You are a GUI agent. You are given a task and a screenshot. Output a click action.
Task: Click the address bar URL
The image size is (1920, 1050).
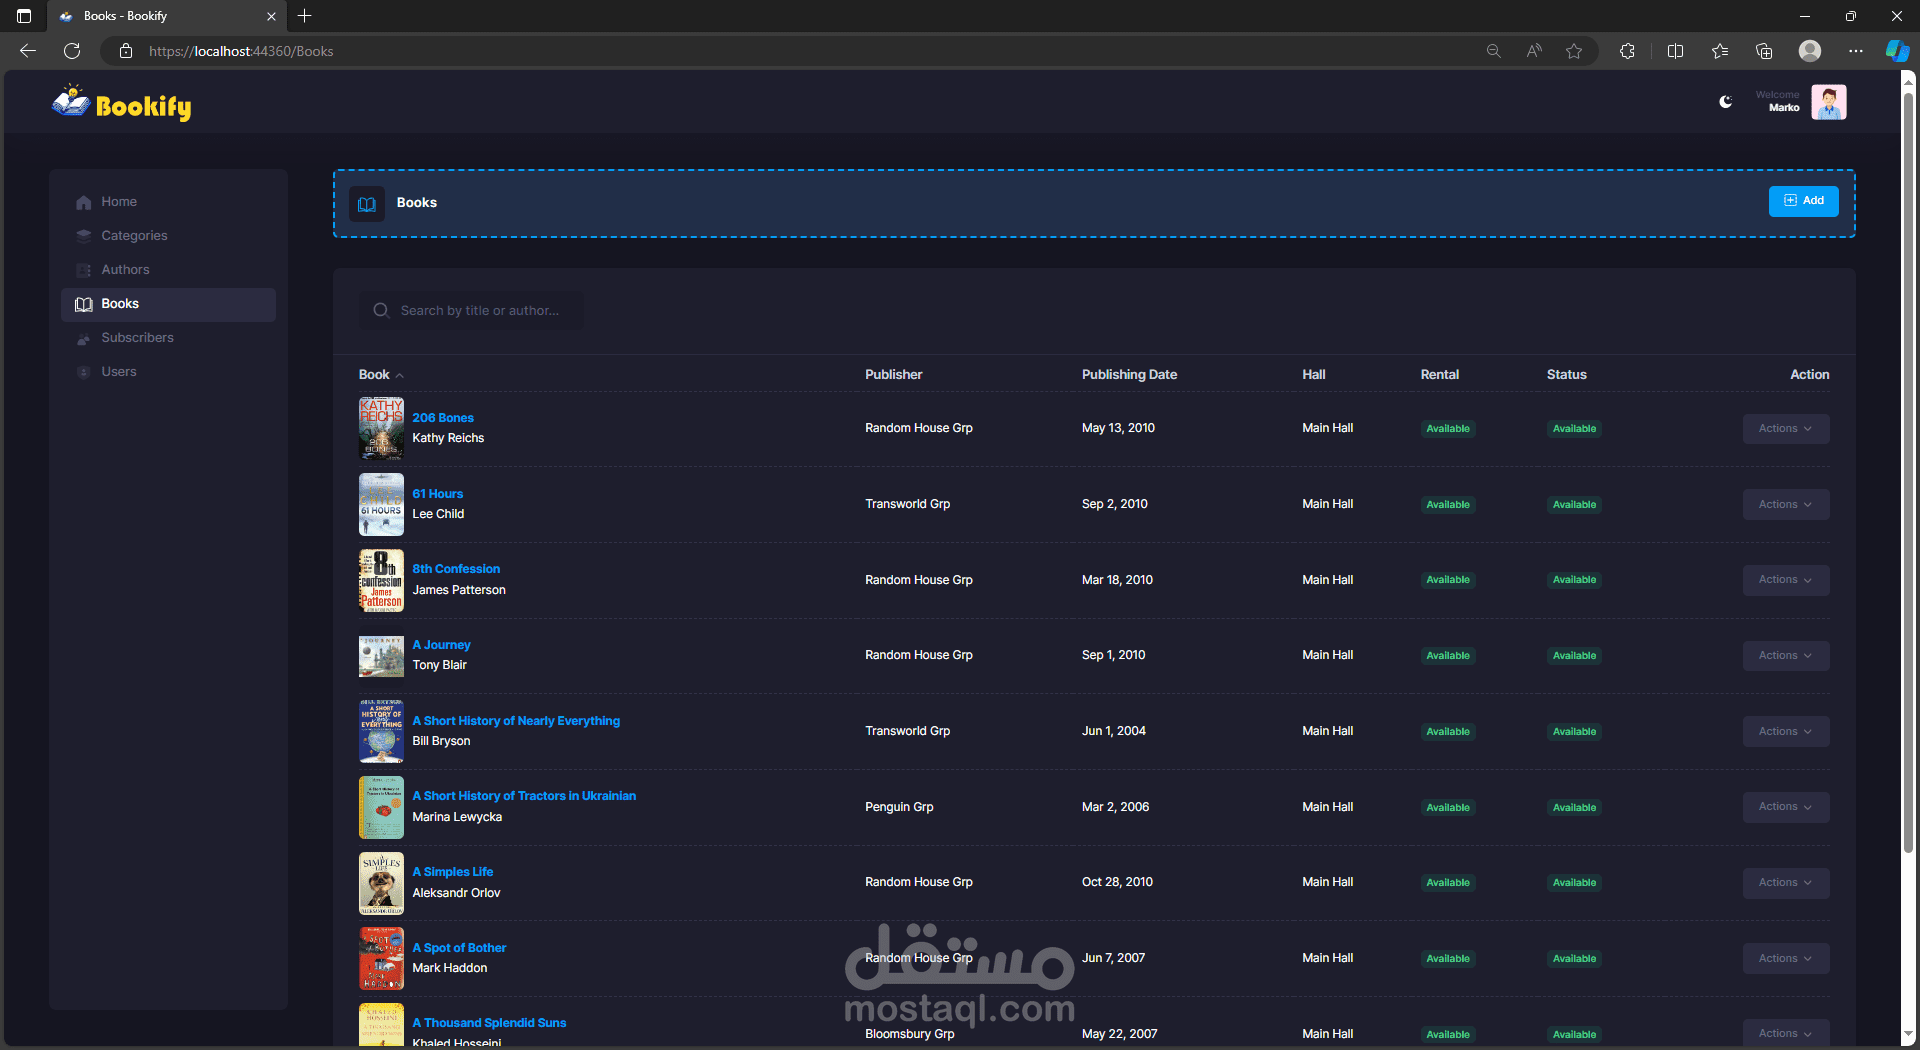coord(241,51)
